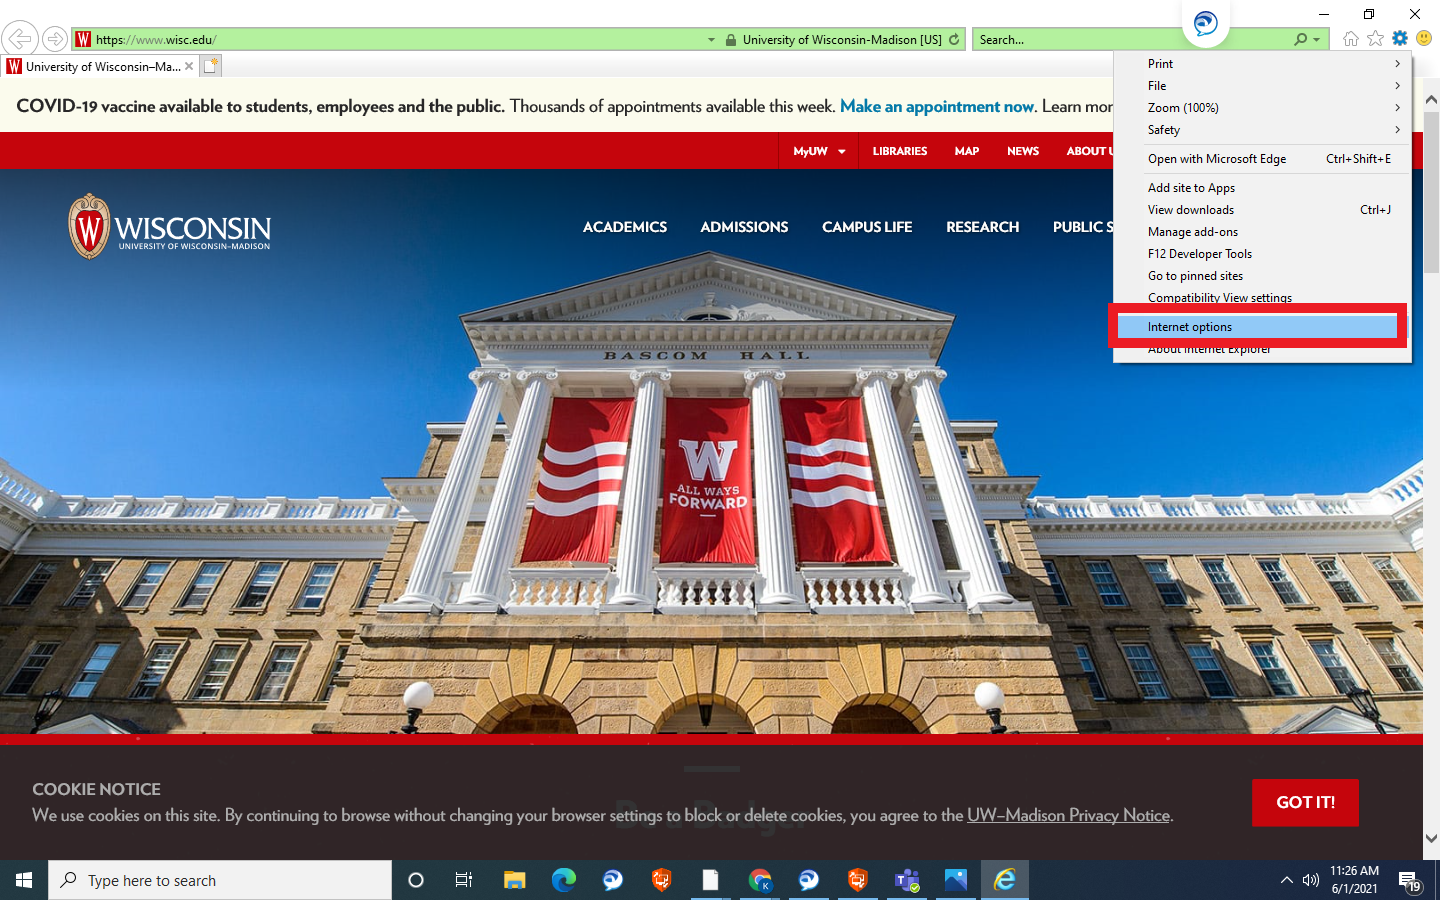Follow the Make an appointment now link
The image size is (1440, 900).
(937, 106)
